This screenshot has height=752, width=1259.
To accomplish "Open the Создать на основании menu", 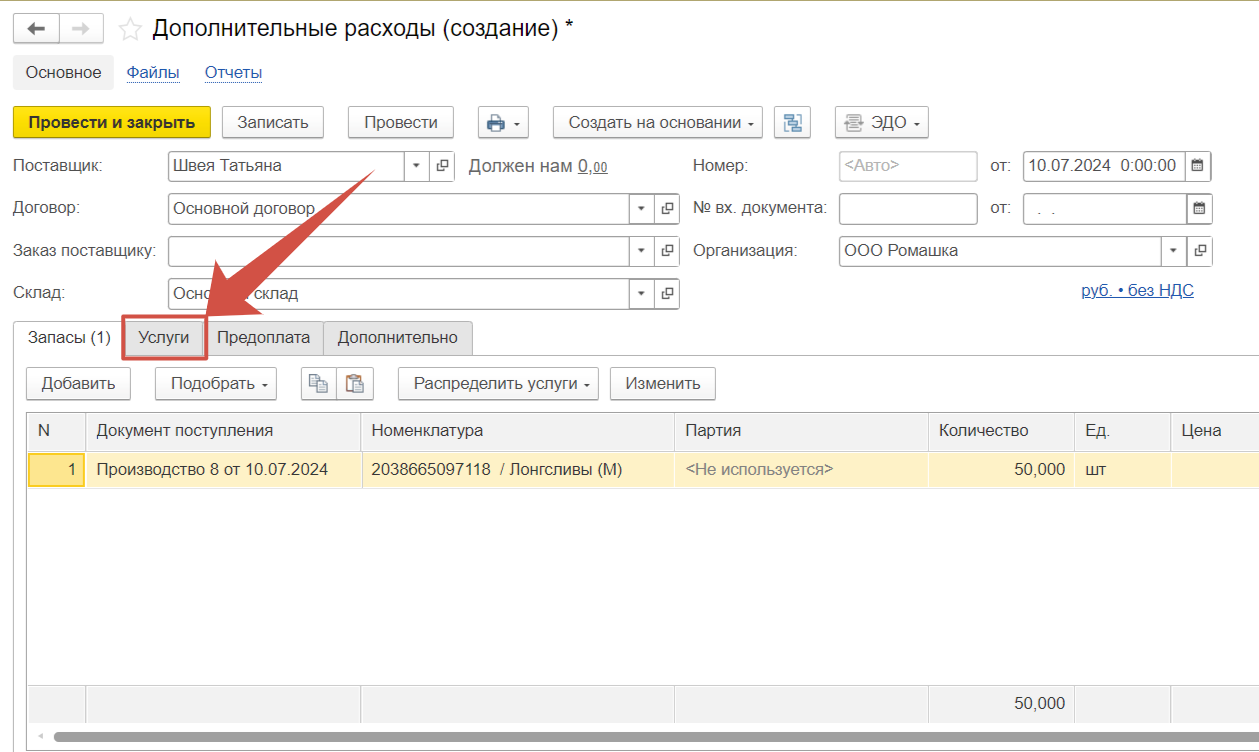I will click(658, 123).
